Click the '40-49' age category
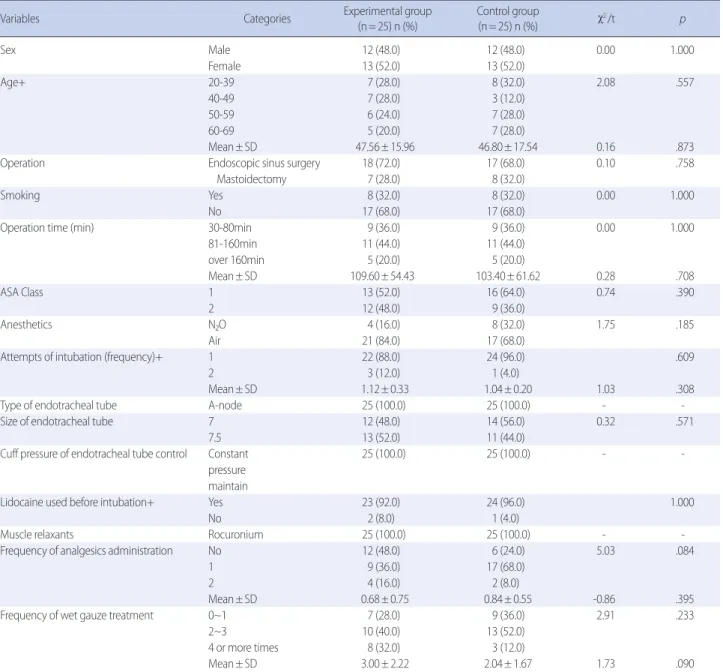The height and width of the screenshot is (672, 723). (221, 98)
